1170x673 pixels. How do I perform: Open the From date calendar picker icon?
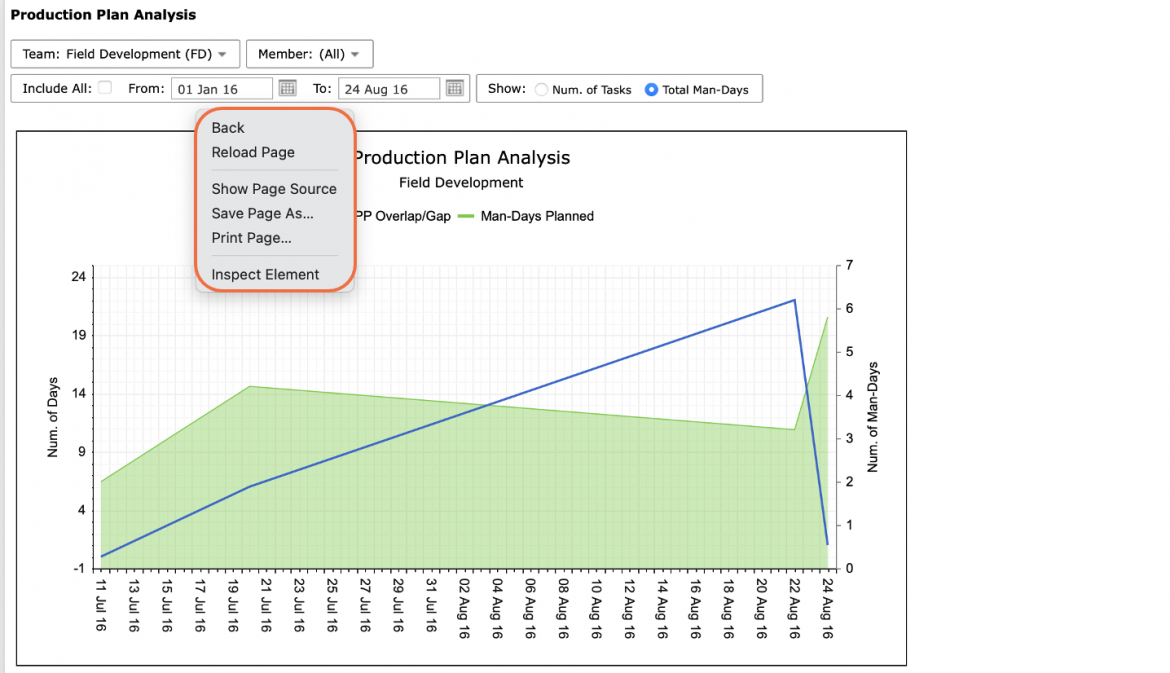tap(287, 88)
